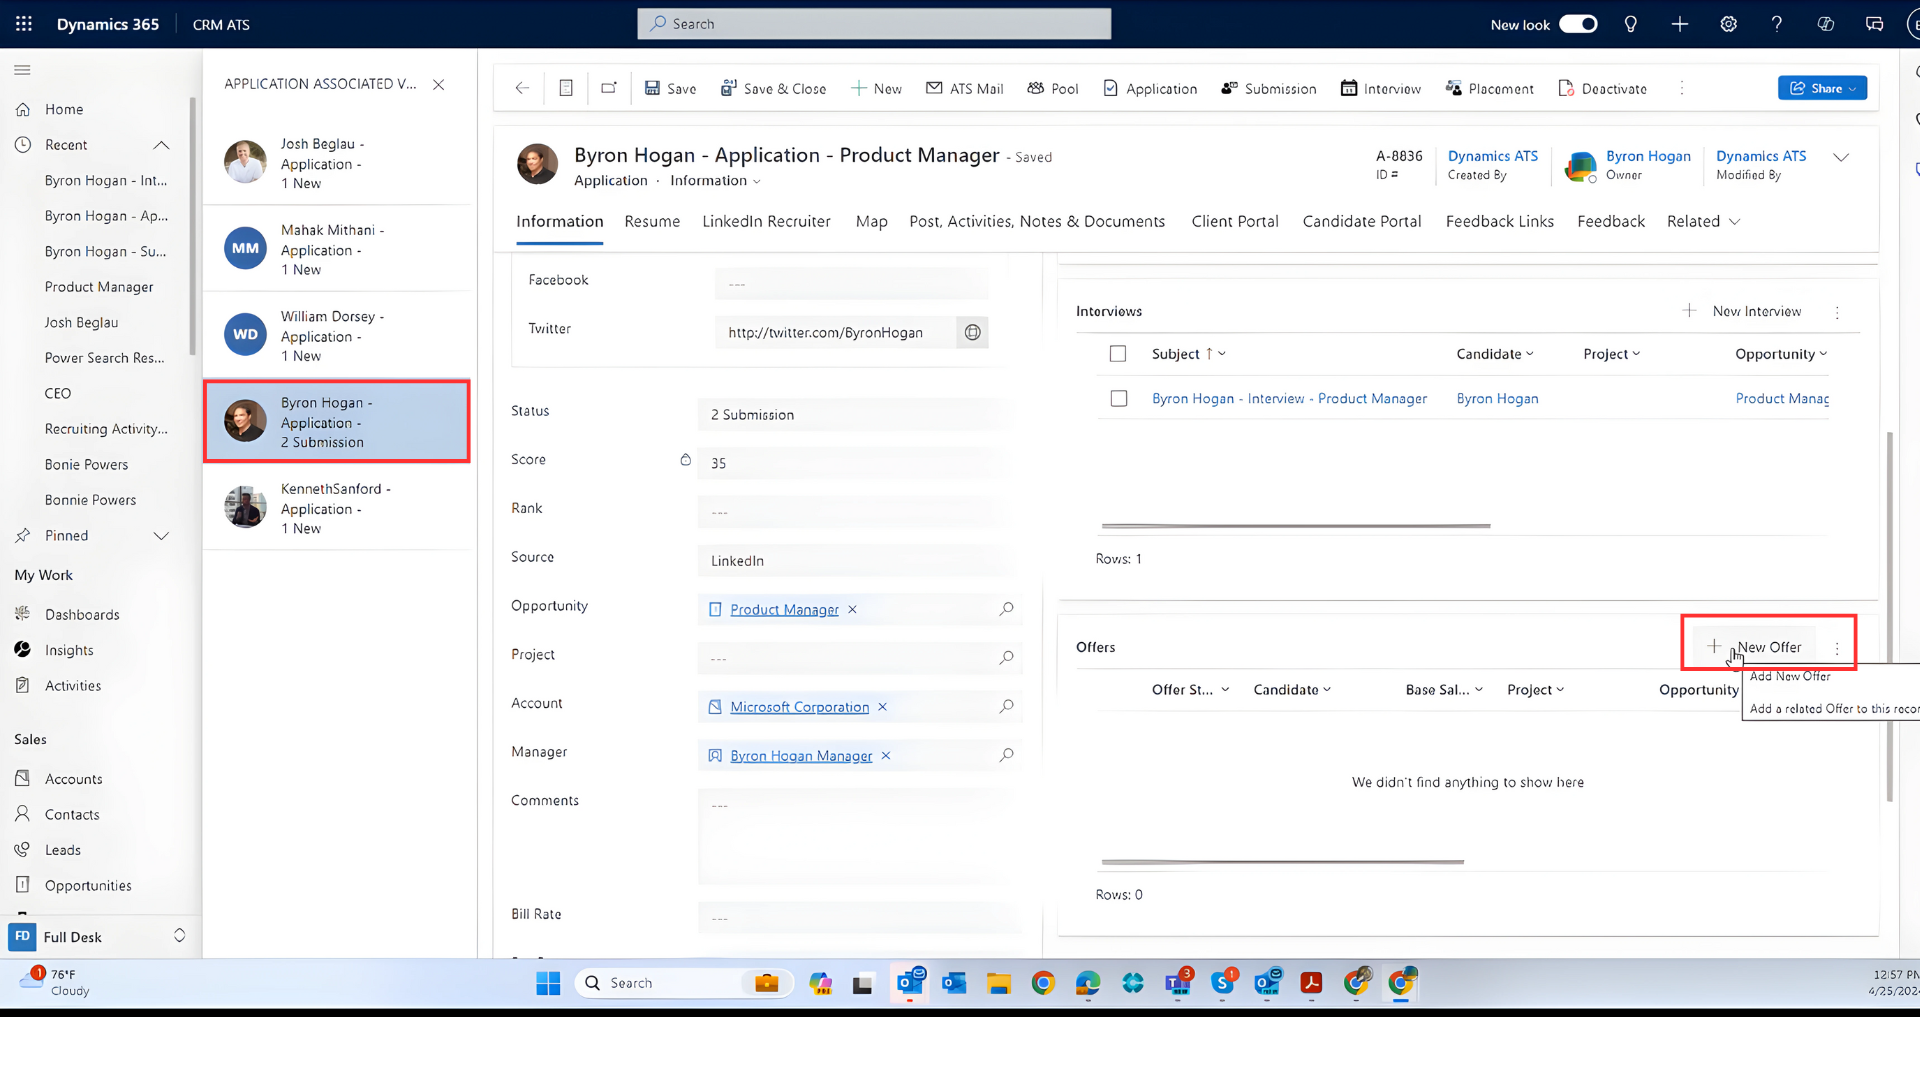
Task: Select KennethSanford application record
Action: coord(337,508)
